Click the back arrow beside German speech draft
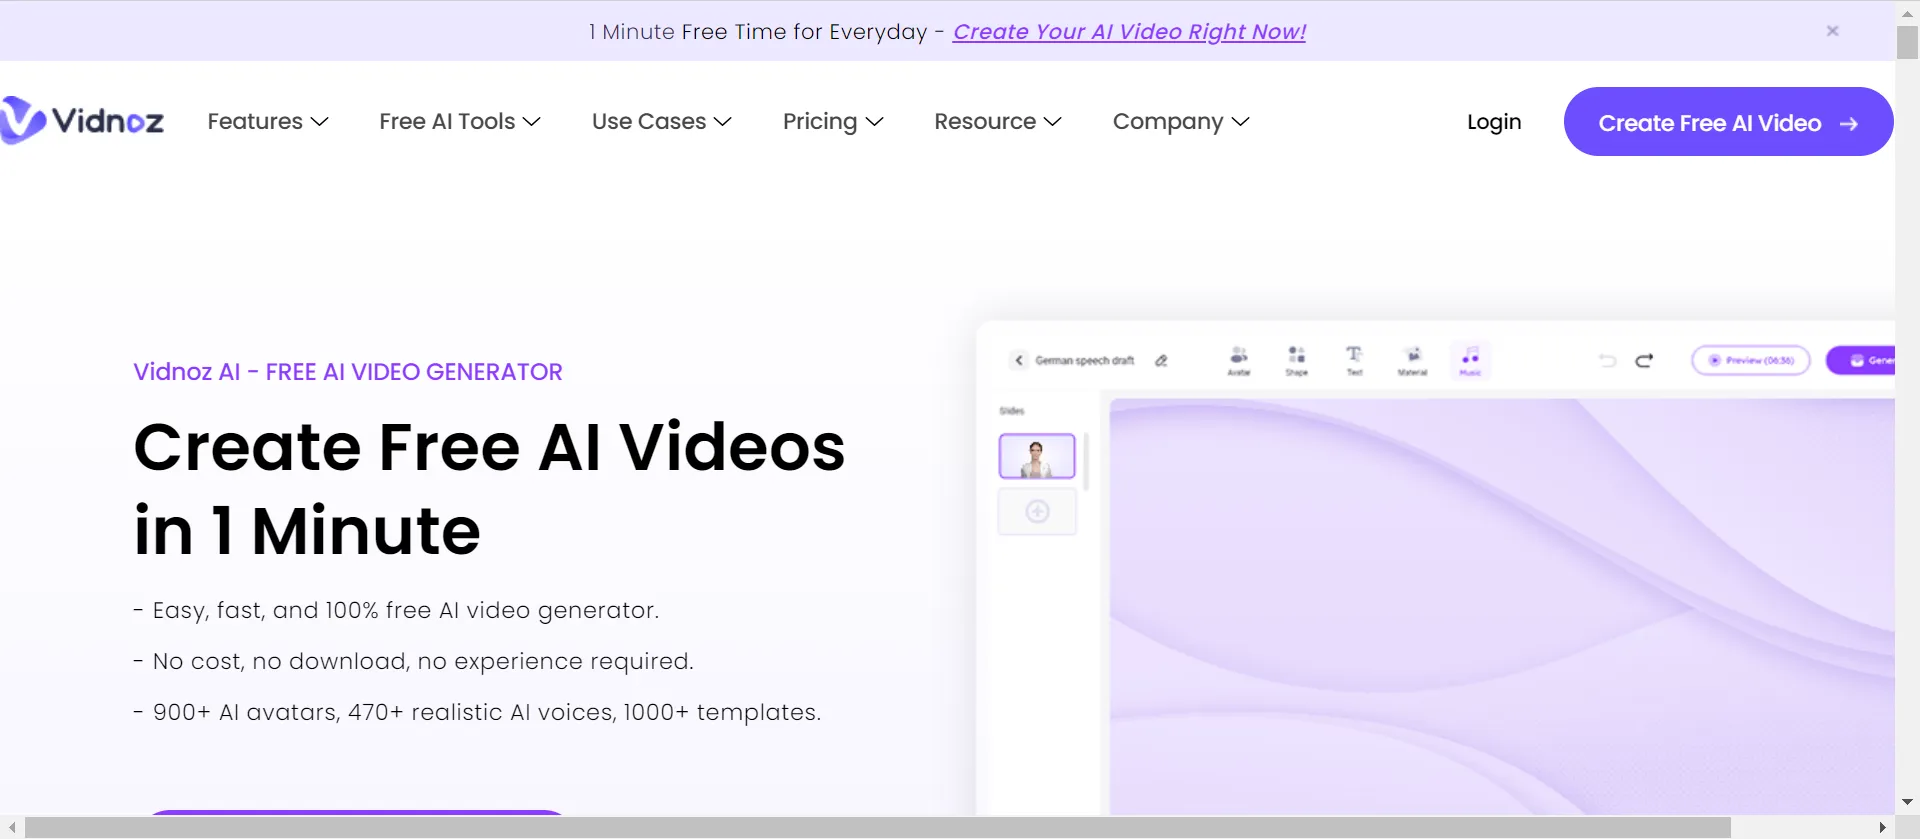The width and height of the screenshot is (1920, 839). click(1018, 360)
